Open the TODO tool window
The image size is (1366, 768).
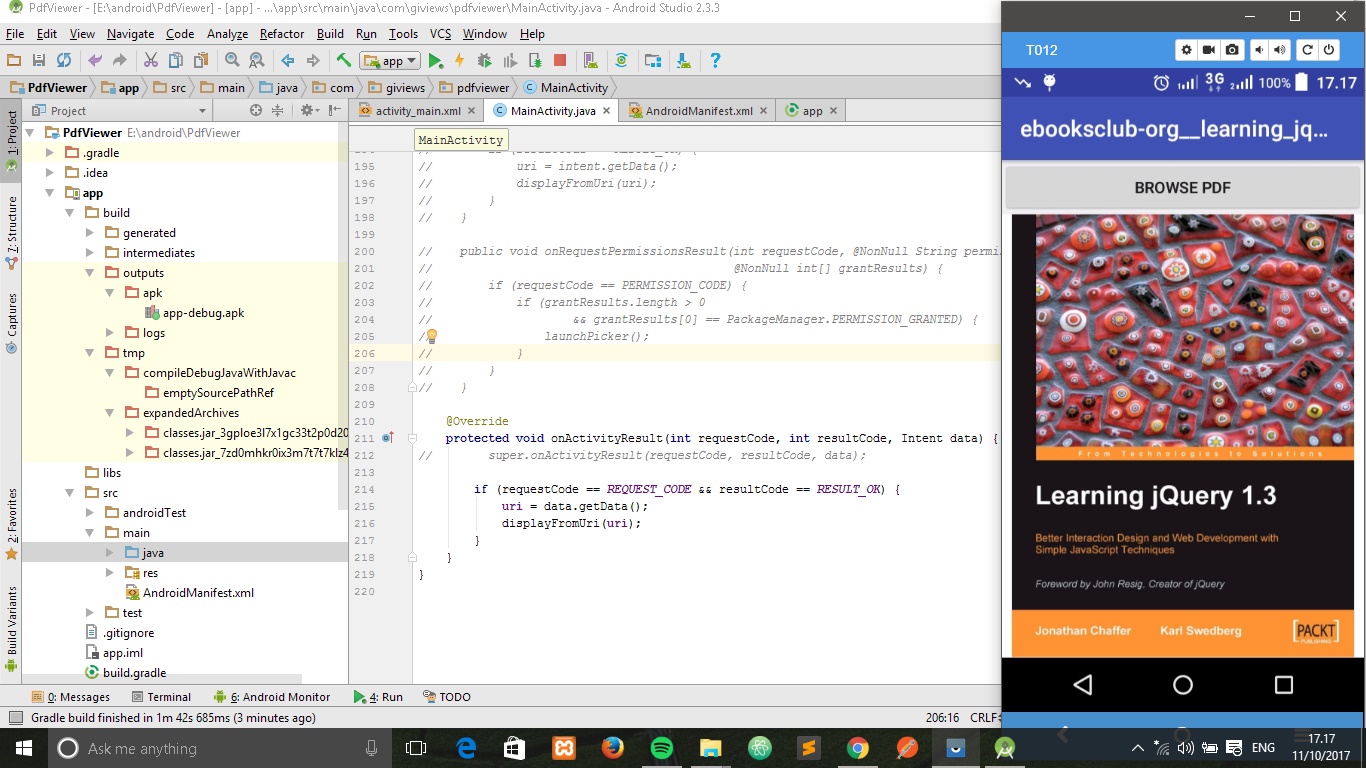click(446, 697)
